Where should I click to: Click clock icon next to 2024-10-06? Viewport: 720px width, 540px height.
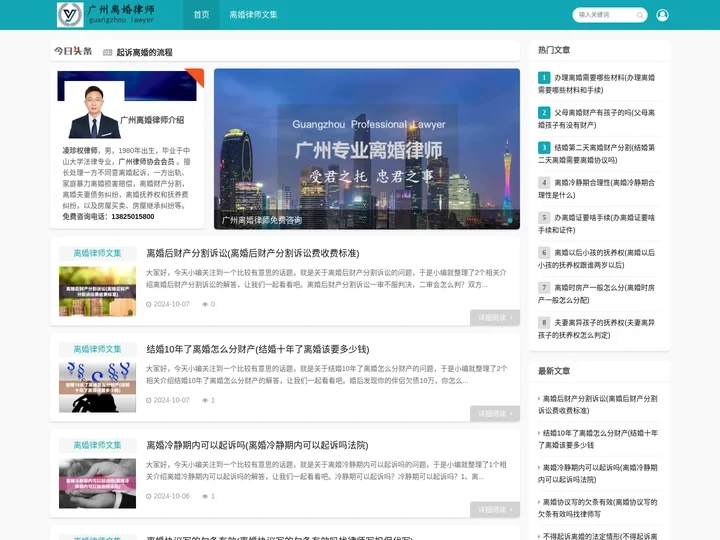point(149,496)
